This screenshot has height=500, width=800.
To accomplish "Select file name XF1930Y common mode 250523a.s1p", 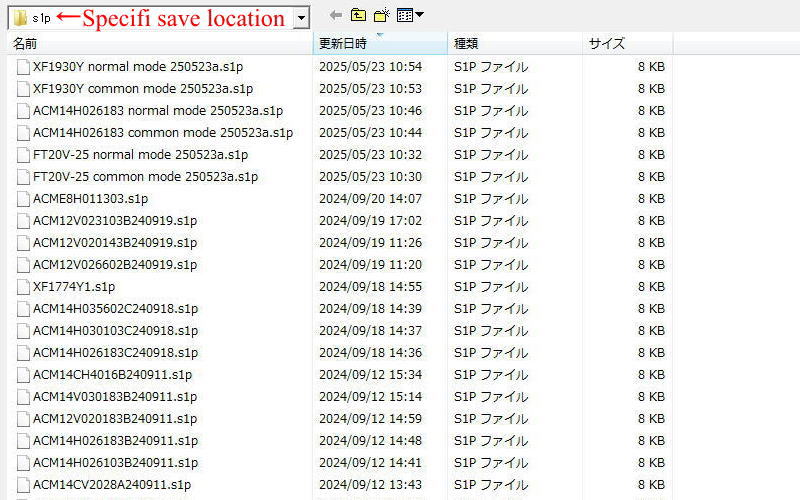I will point(143,89).
